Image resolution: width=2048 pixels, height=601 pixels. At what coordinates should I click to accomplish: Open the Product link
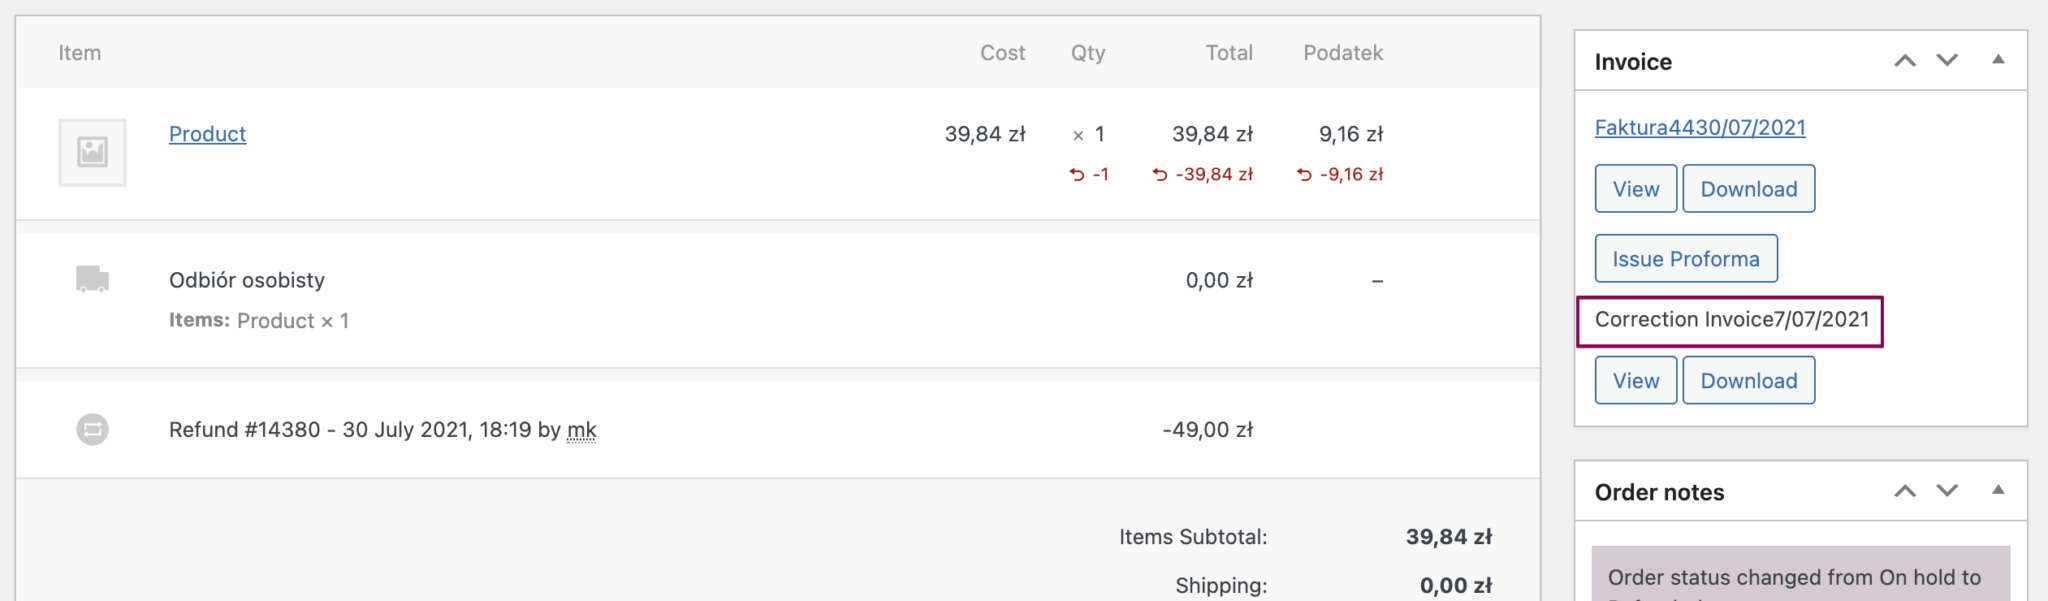click(207, 133)
